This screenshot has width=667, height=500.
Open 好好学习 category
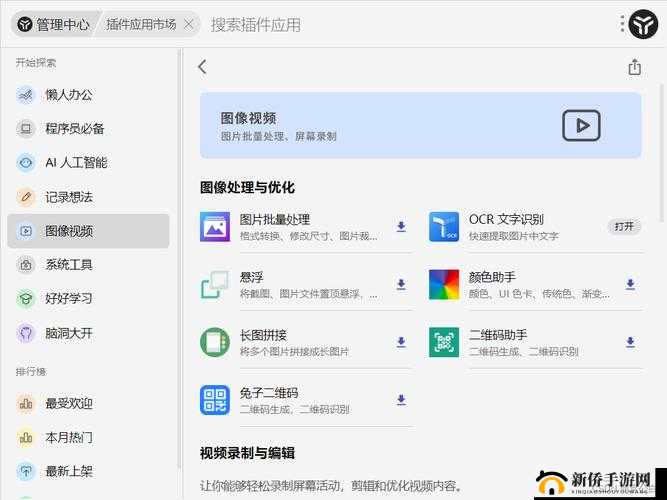coord(88,299)
